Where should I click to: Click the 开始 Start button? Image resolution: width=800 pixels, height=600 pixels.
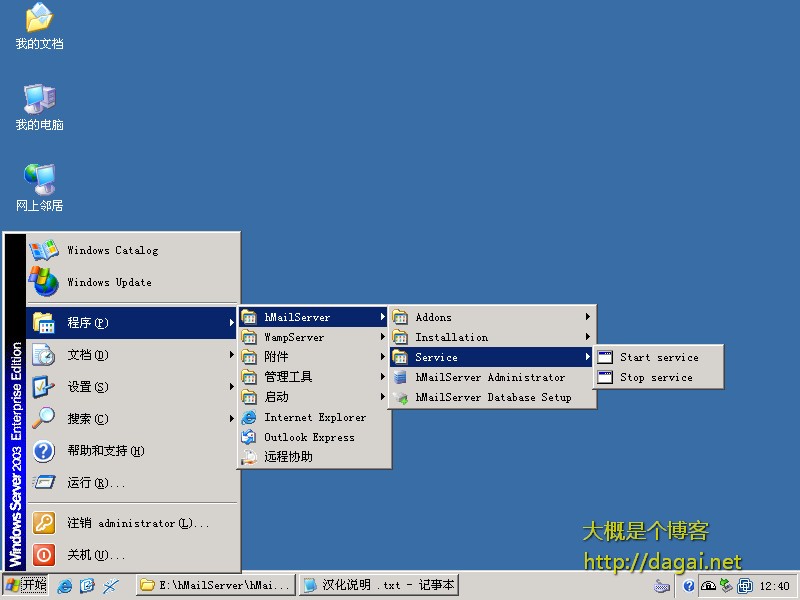pyautogui.click(x=27, y=586)
